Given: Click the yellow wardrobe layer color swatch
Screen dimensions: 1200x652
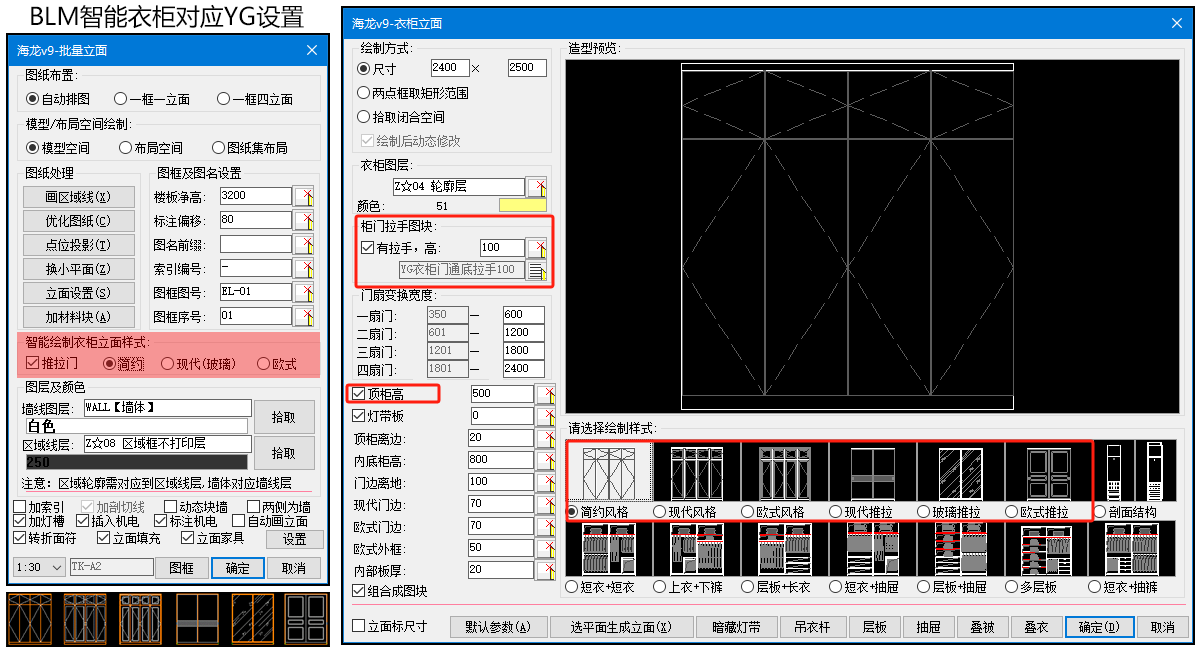Looking at the screenshot, I should pos(522,206).
